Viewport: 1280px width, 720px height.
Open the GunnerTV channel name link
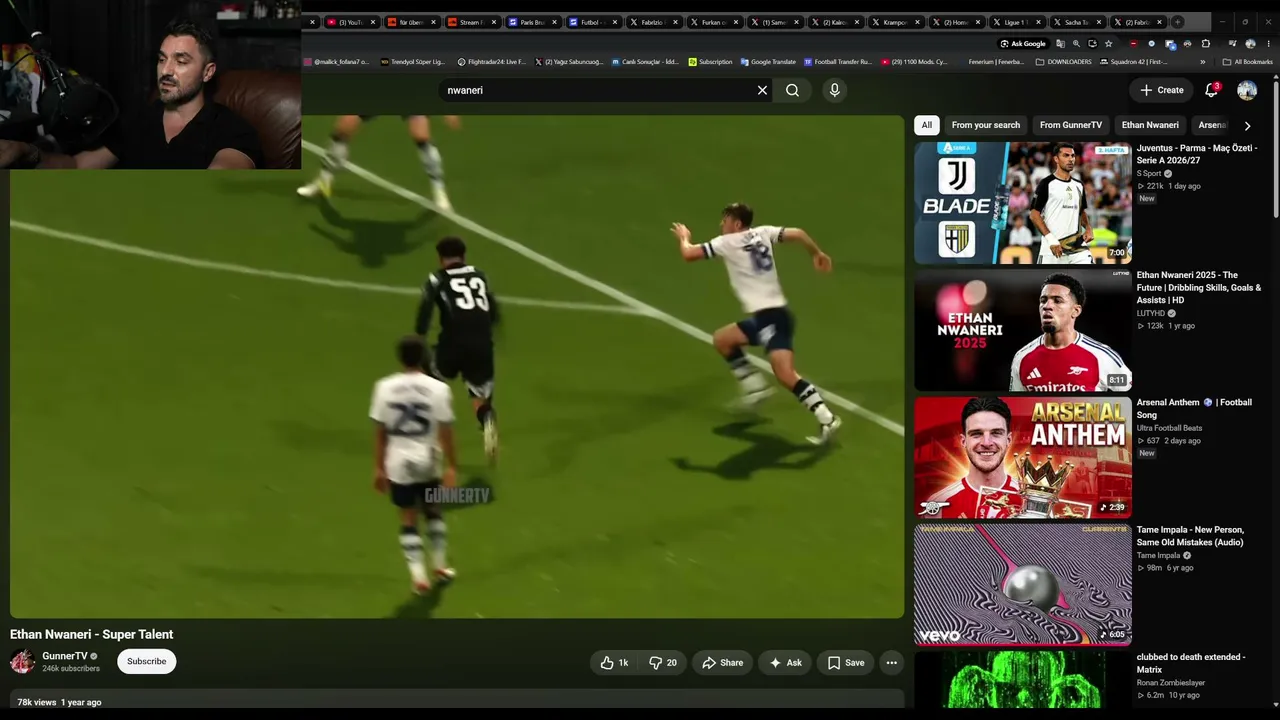pyautogui.click(x=65, y=656)
